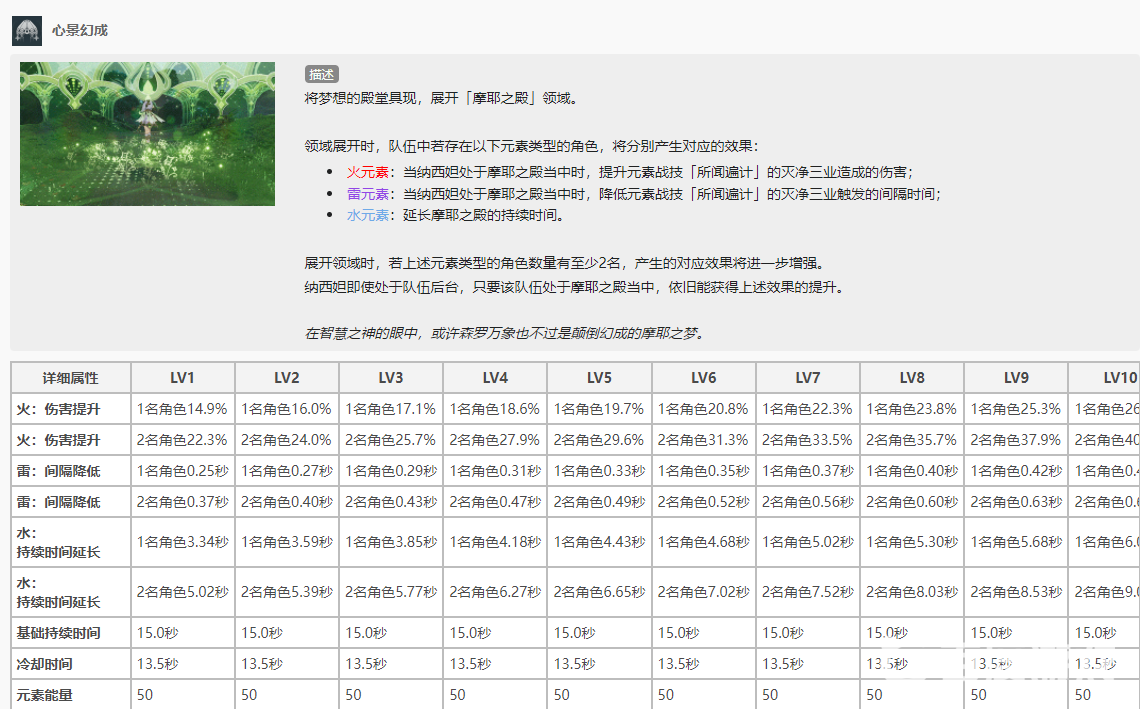The image size is (1140, 709).
Task: Click the 15.0秒 cell under LV1
Action: click(182, 633)
